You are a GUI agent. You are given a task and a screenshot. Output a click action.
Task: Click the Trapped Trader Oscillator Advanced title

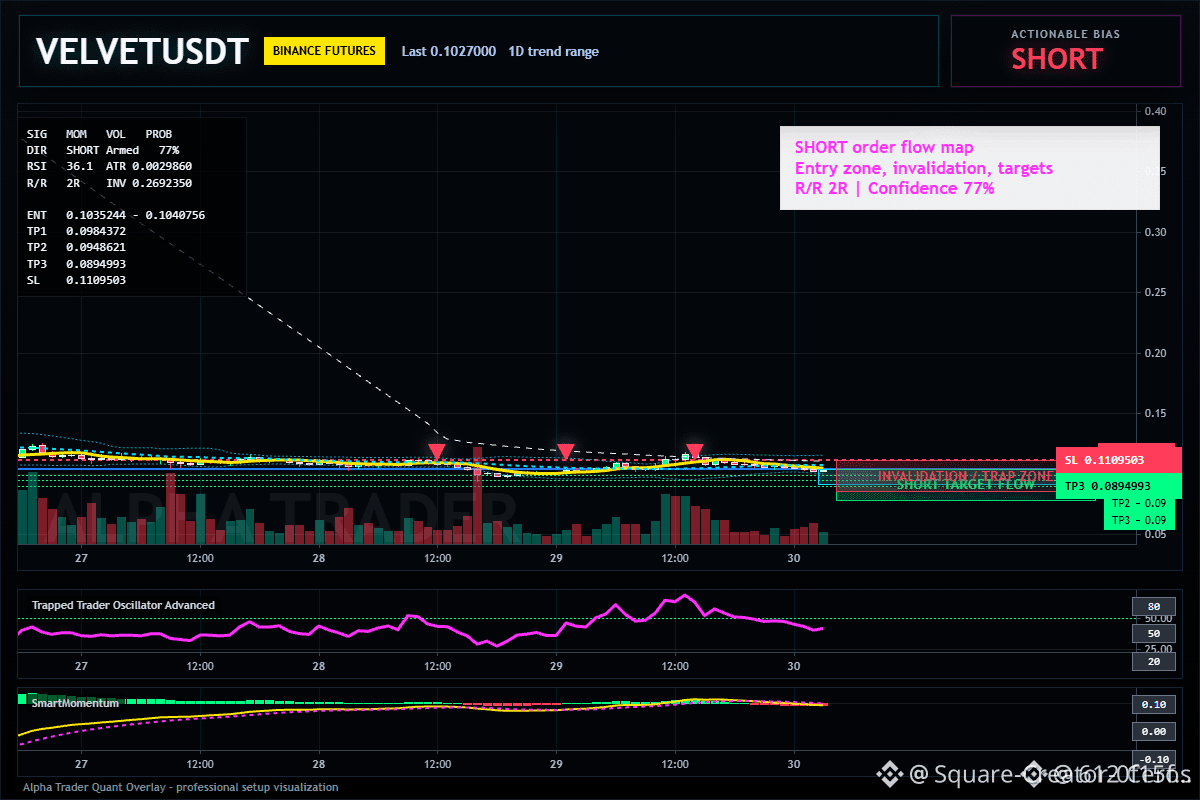click(123, 605)
